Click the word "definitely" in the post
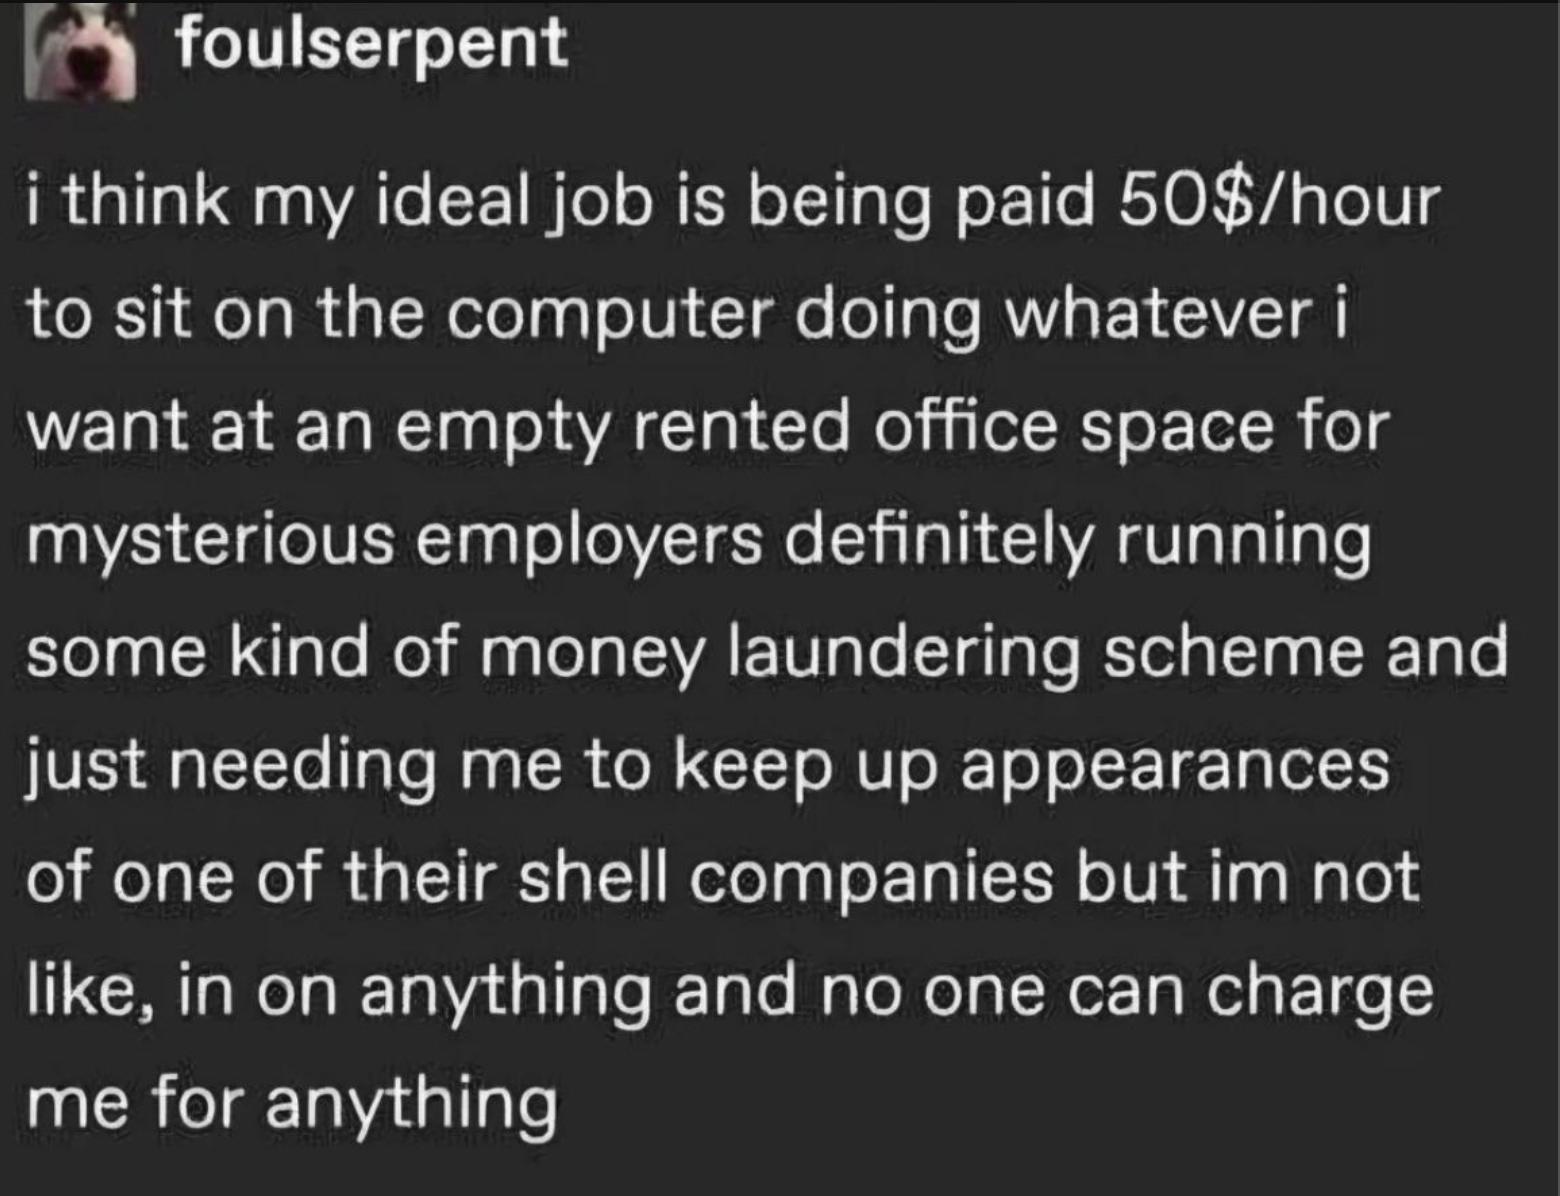This screenshot has height=1196, width=1560. point(940,540)
